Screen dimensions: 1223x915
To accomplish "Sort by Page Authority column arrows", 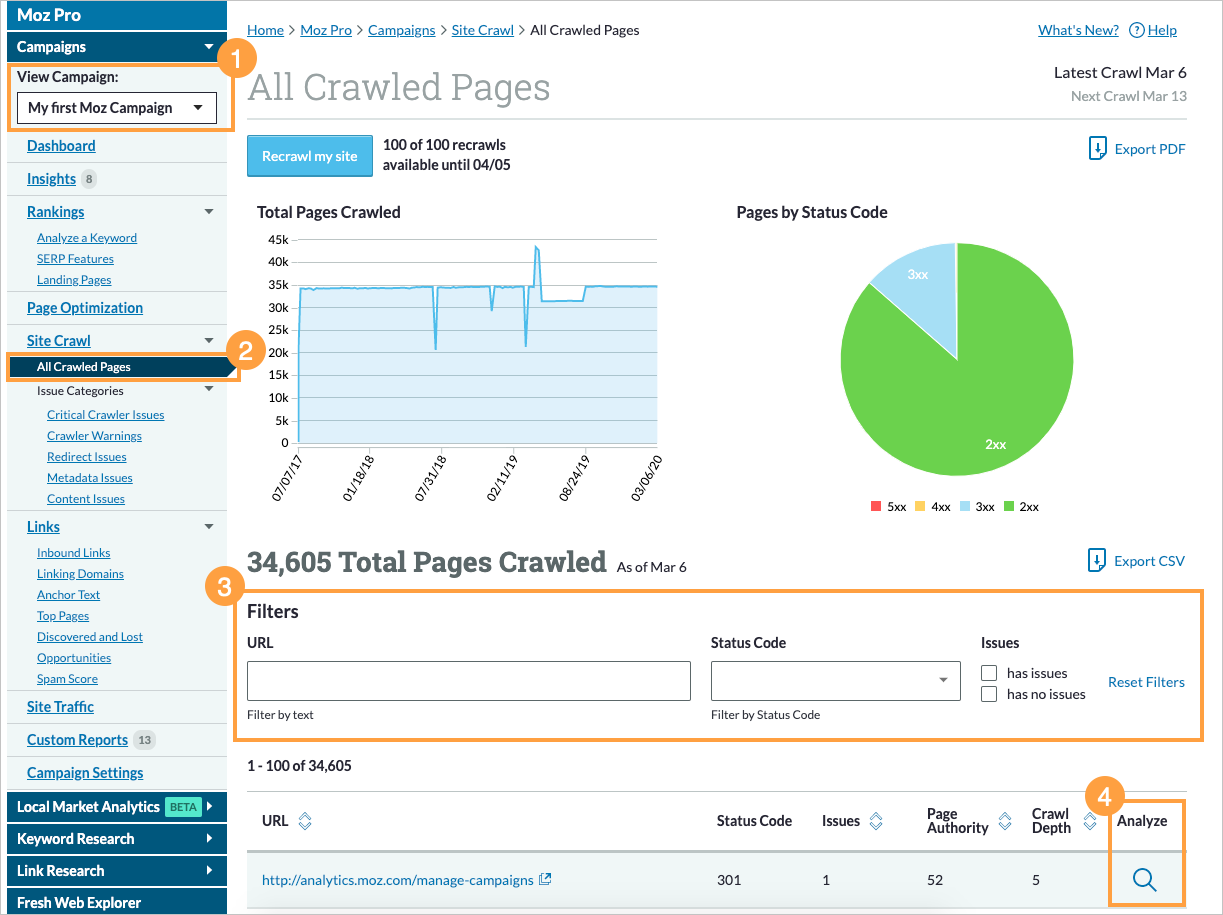I will click(x=1004, y=819).
